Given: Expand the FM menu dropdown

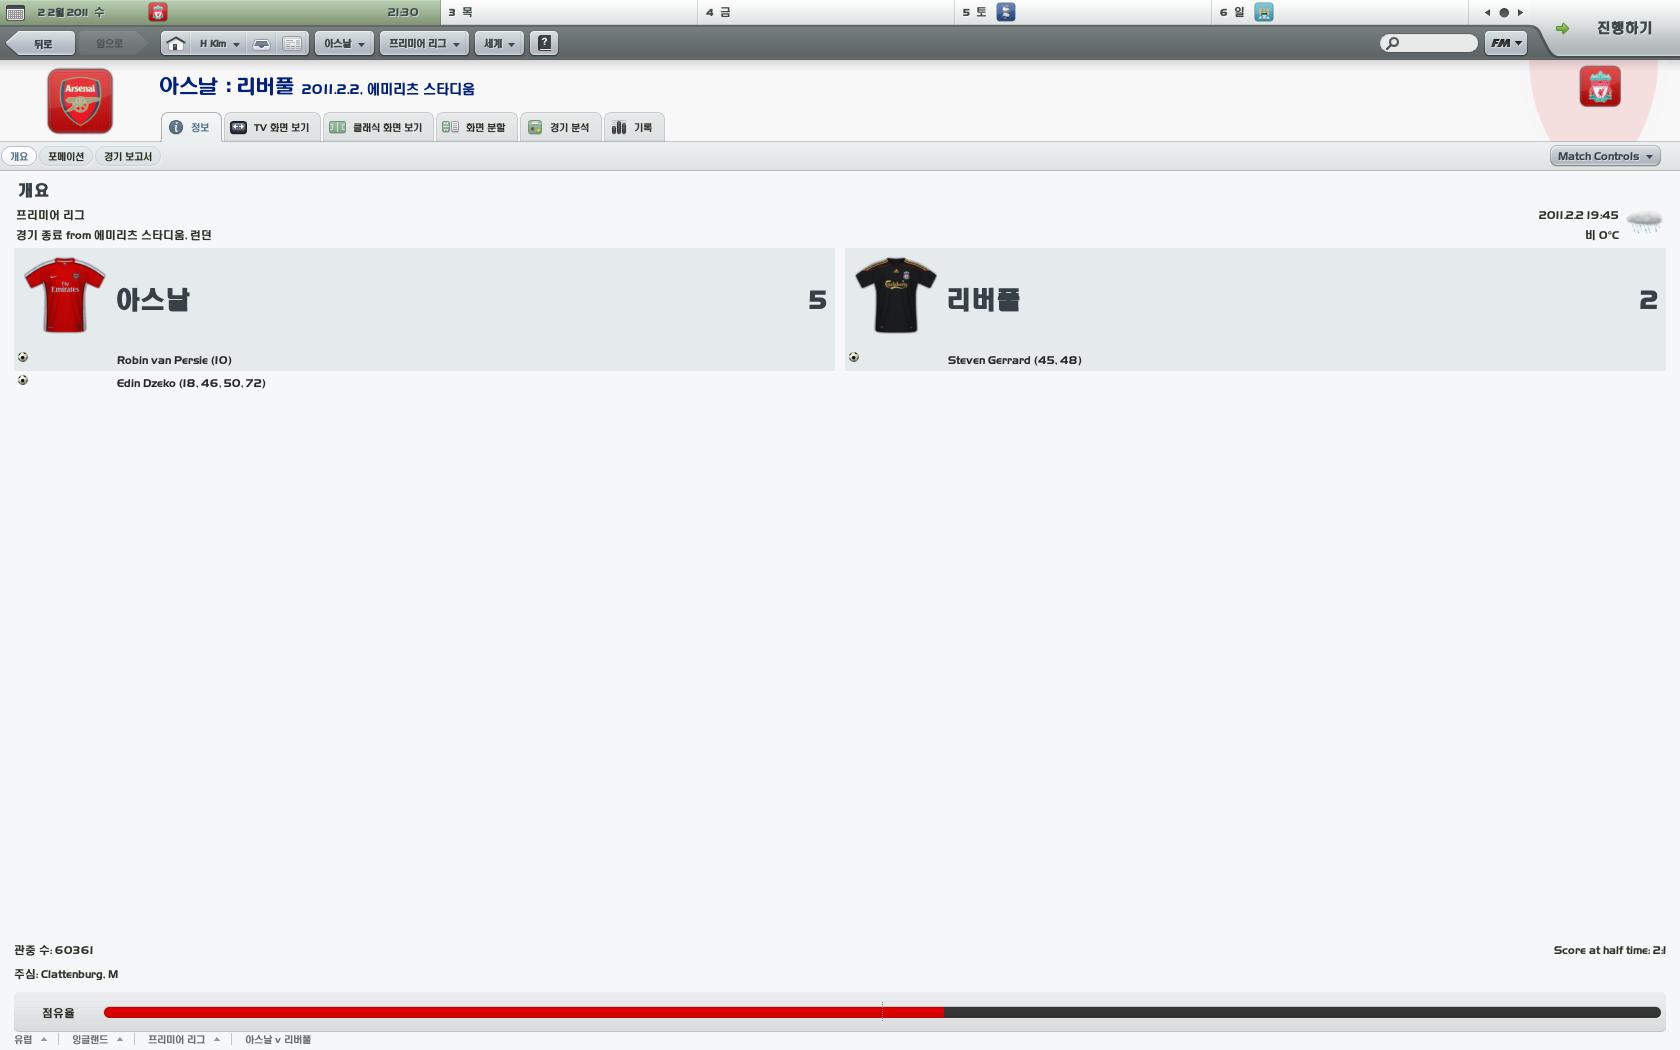Looking at the screenshot, I should (1505, 43).
